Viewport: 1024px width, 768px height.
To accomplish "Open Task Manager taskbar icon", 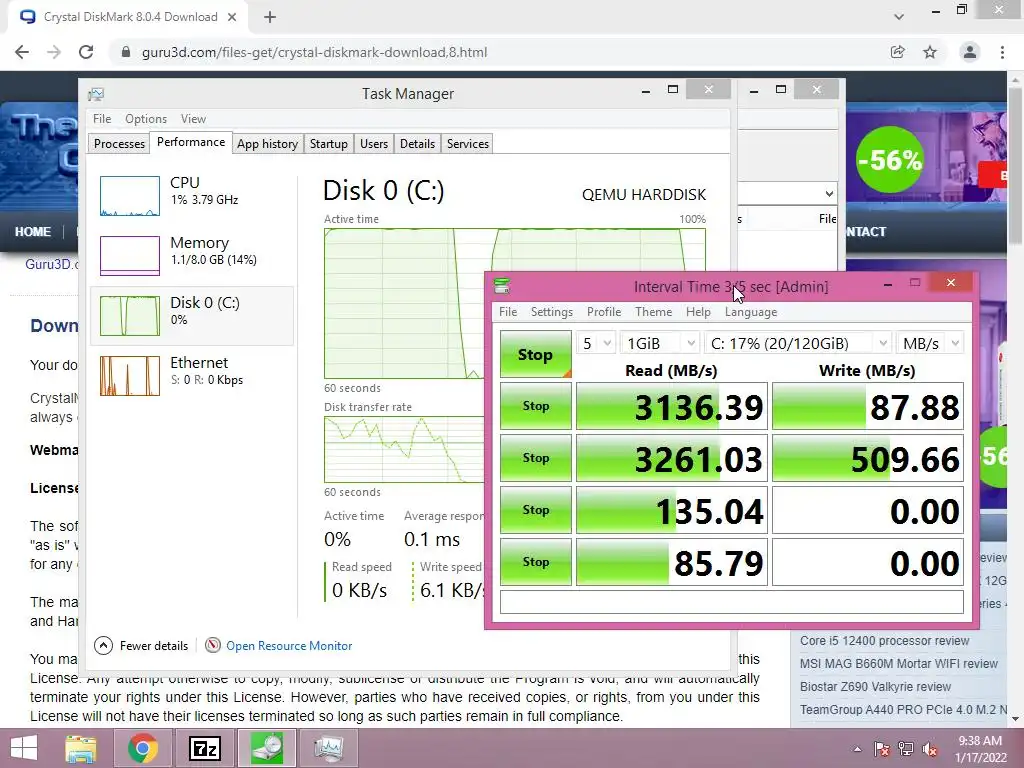I will 329,748.
